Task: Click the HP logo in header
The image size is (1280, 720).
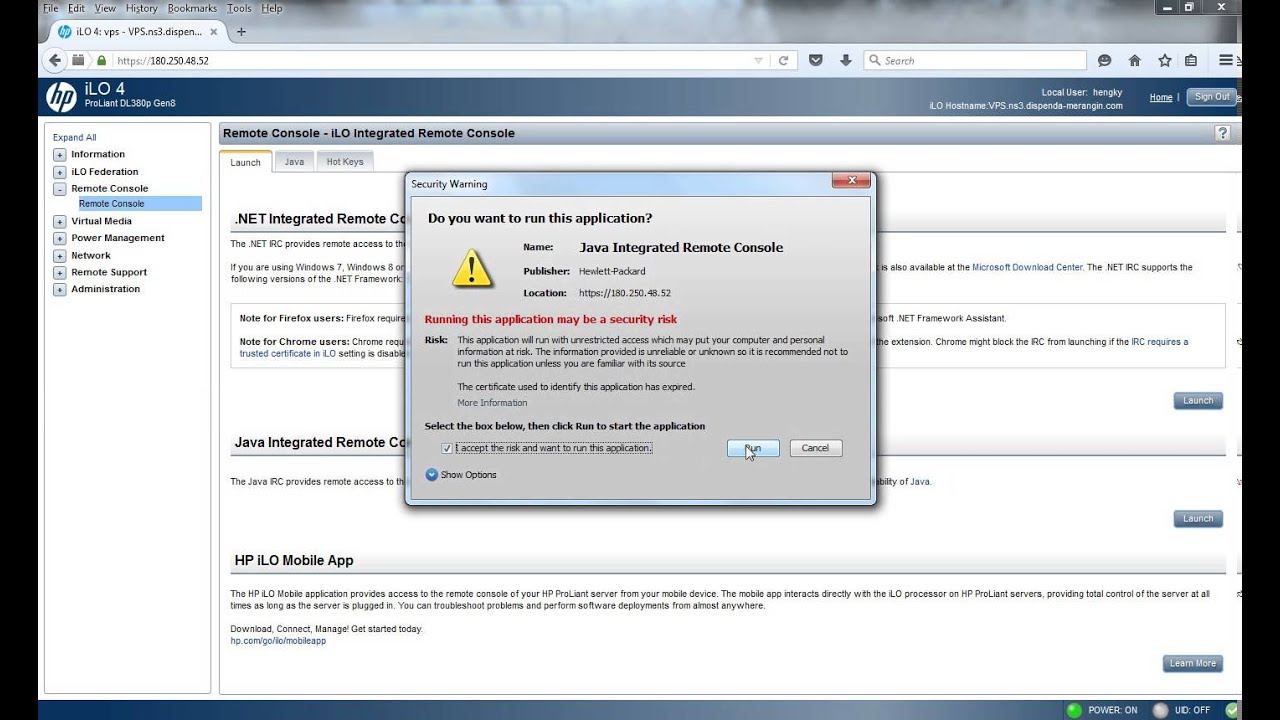Action: point(61,97)
